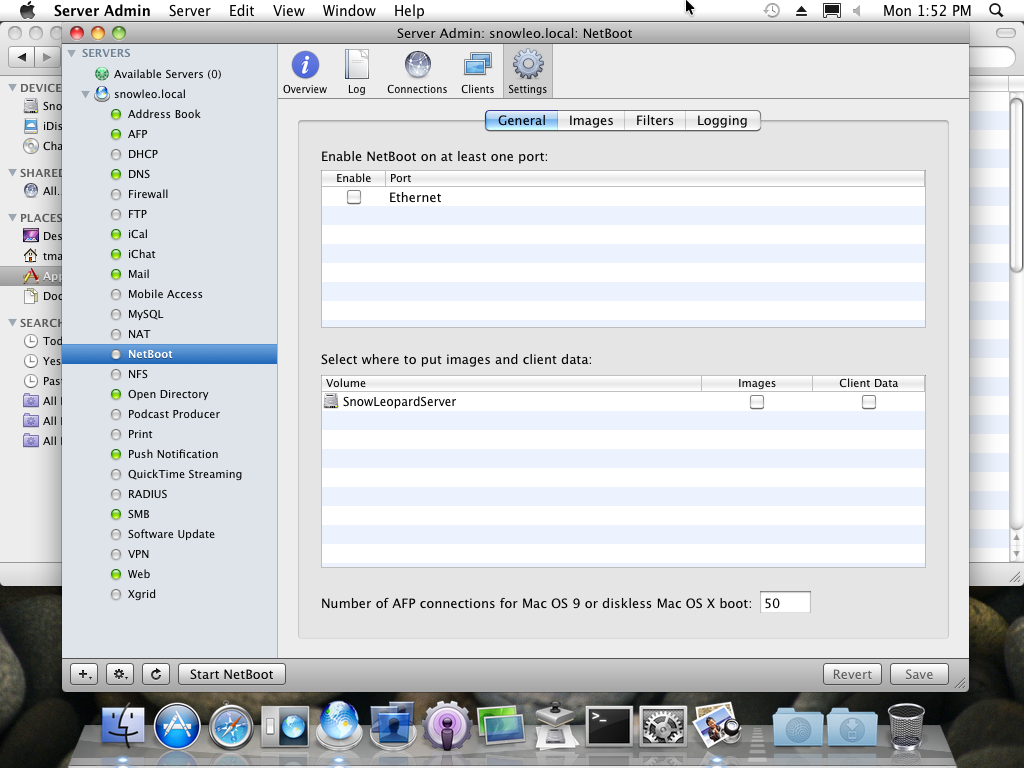The image size is (1024, 768).
Task: Open the Help menu
Action: (409, 10)
